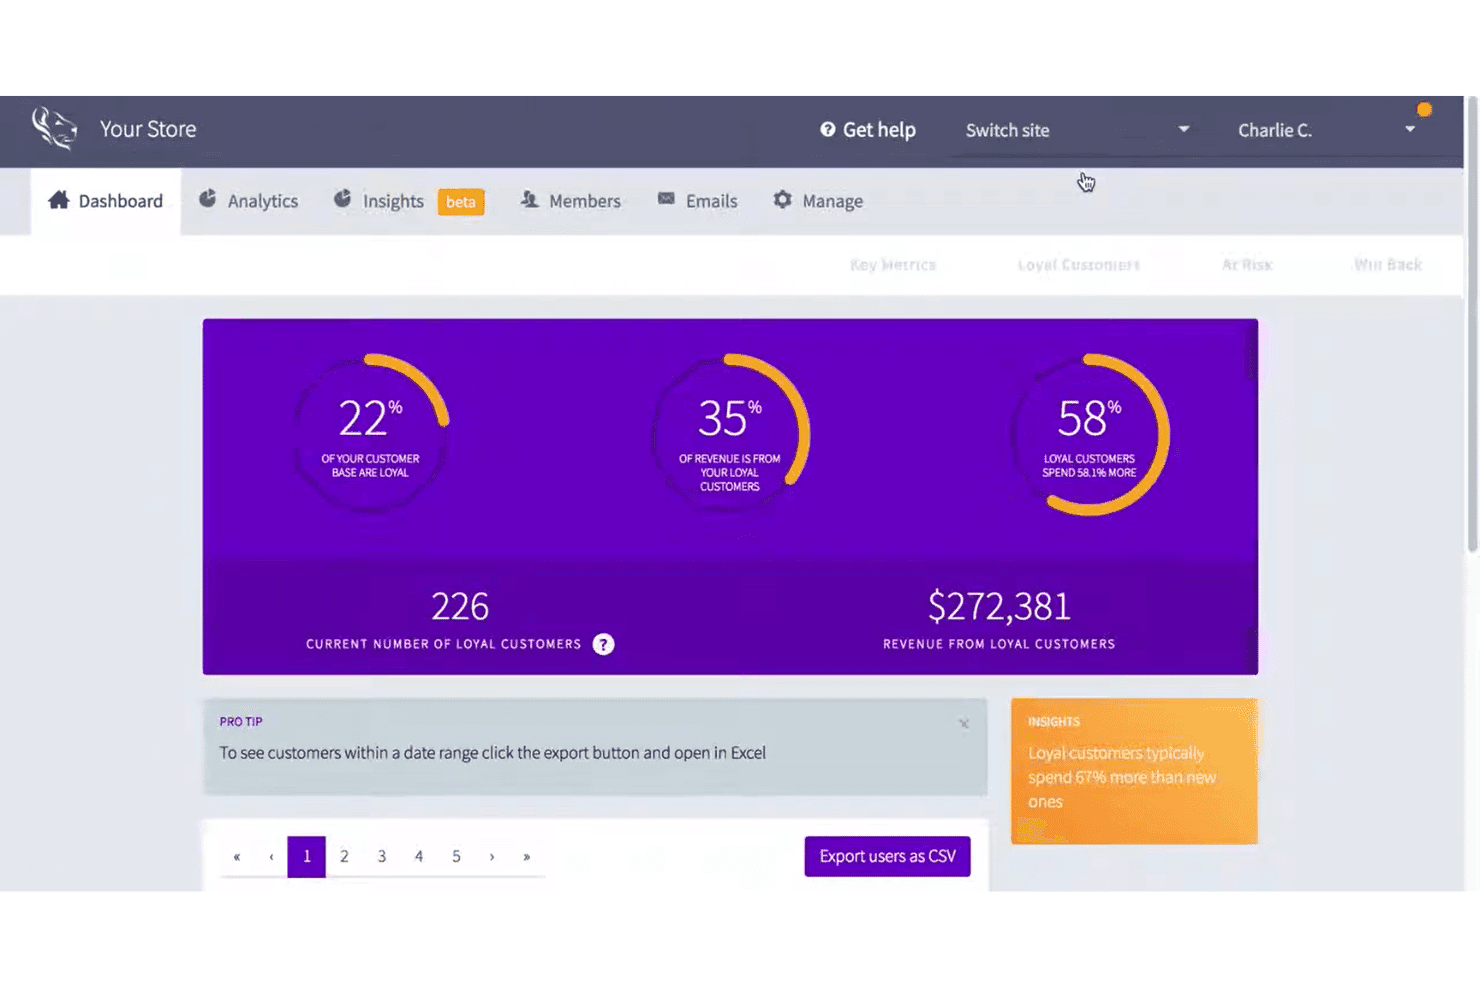Go to the Members tab
The image size is (1480, 987).
pos(571,201)
